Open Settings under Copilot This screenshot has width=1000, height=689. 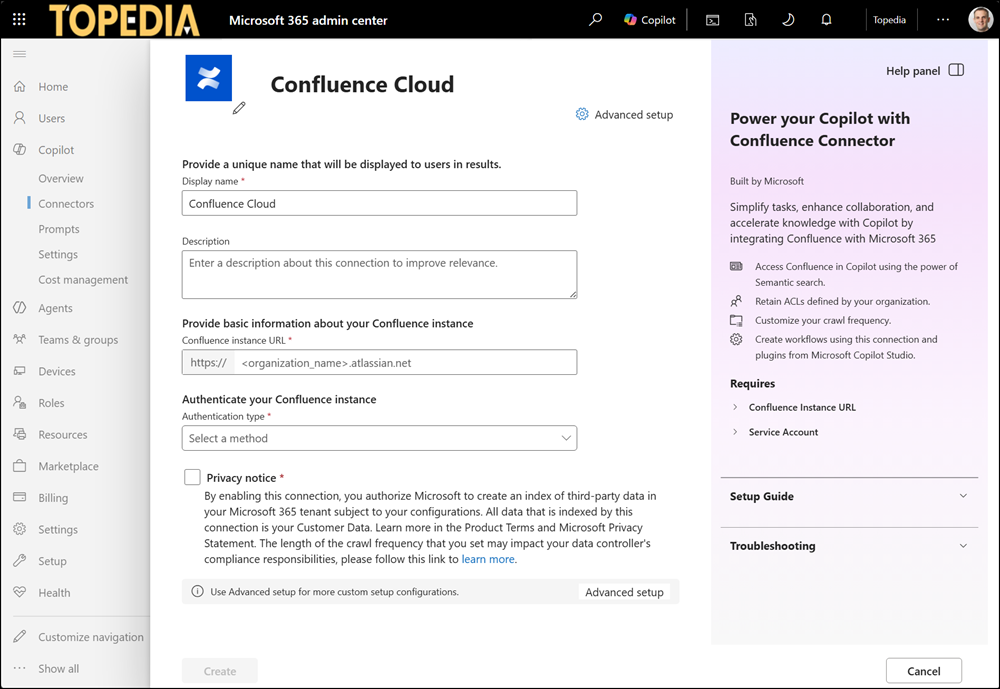pyautogui.click(x=58, y=254)
